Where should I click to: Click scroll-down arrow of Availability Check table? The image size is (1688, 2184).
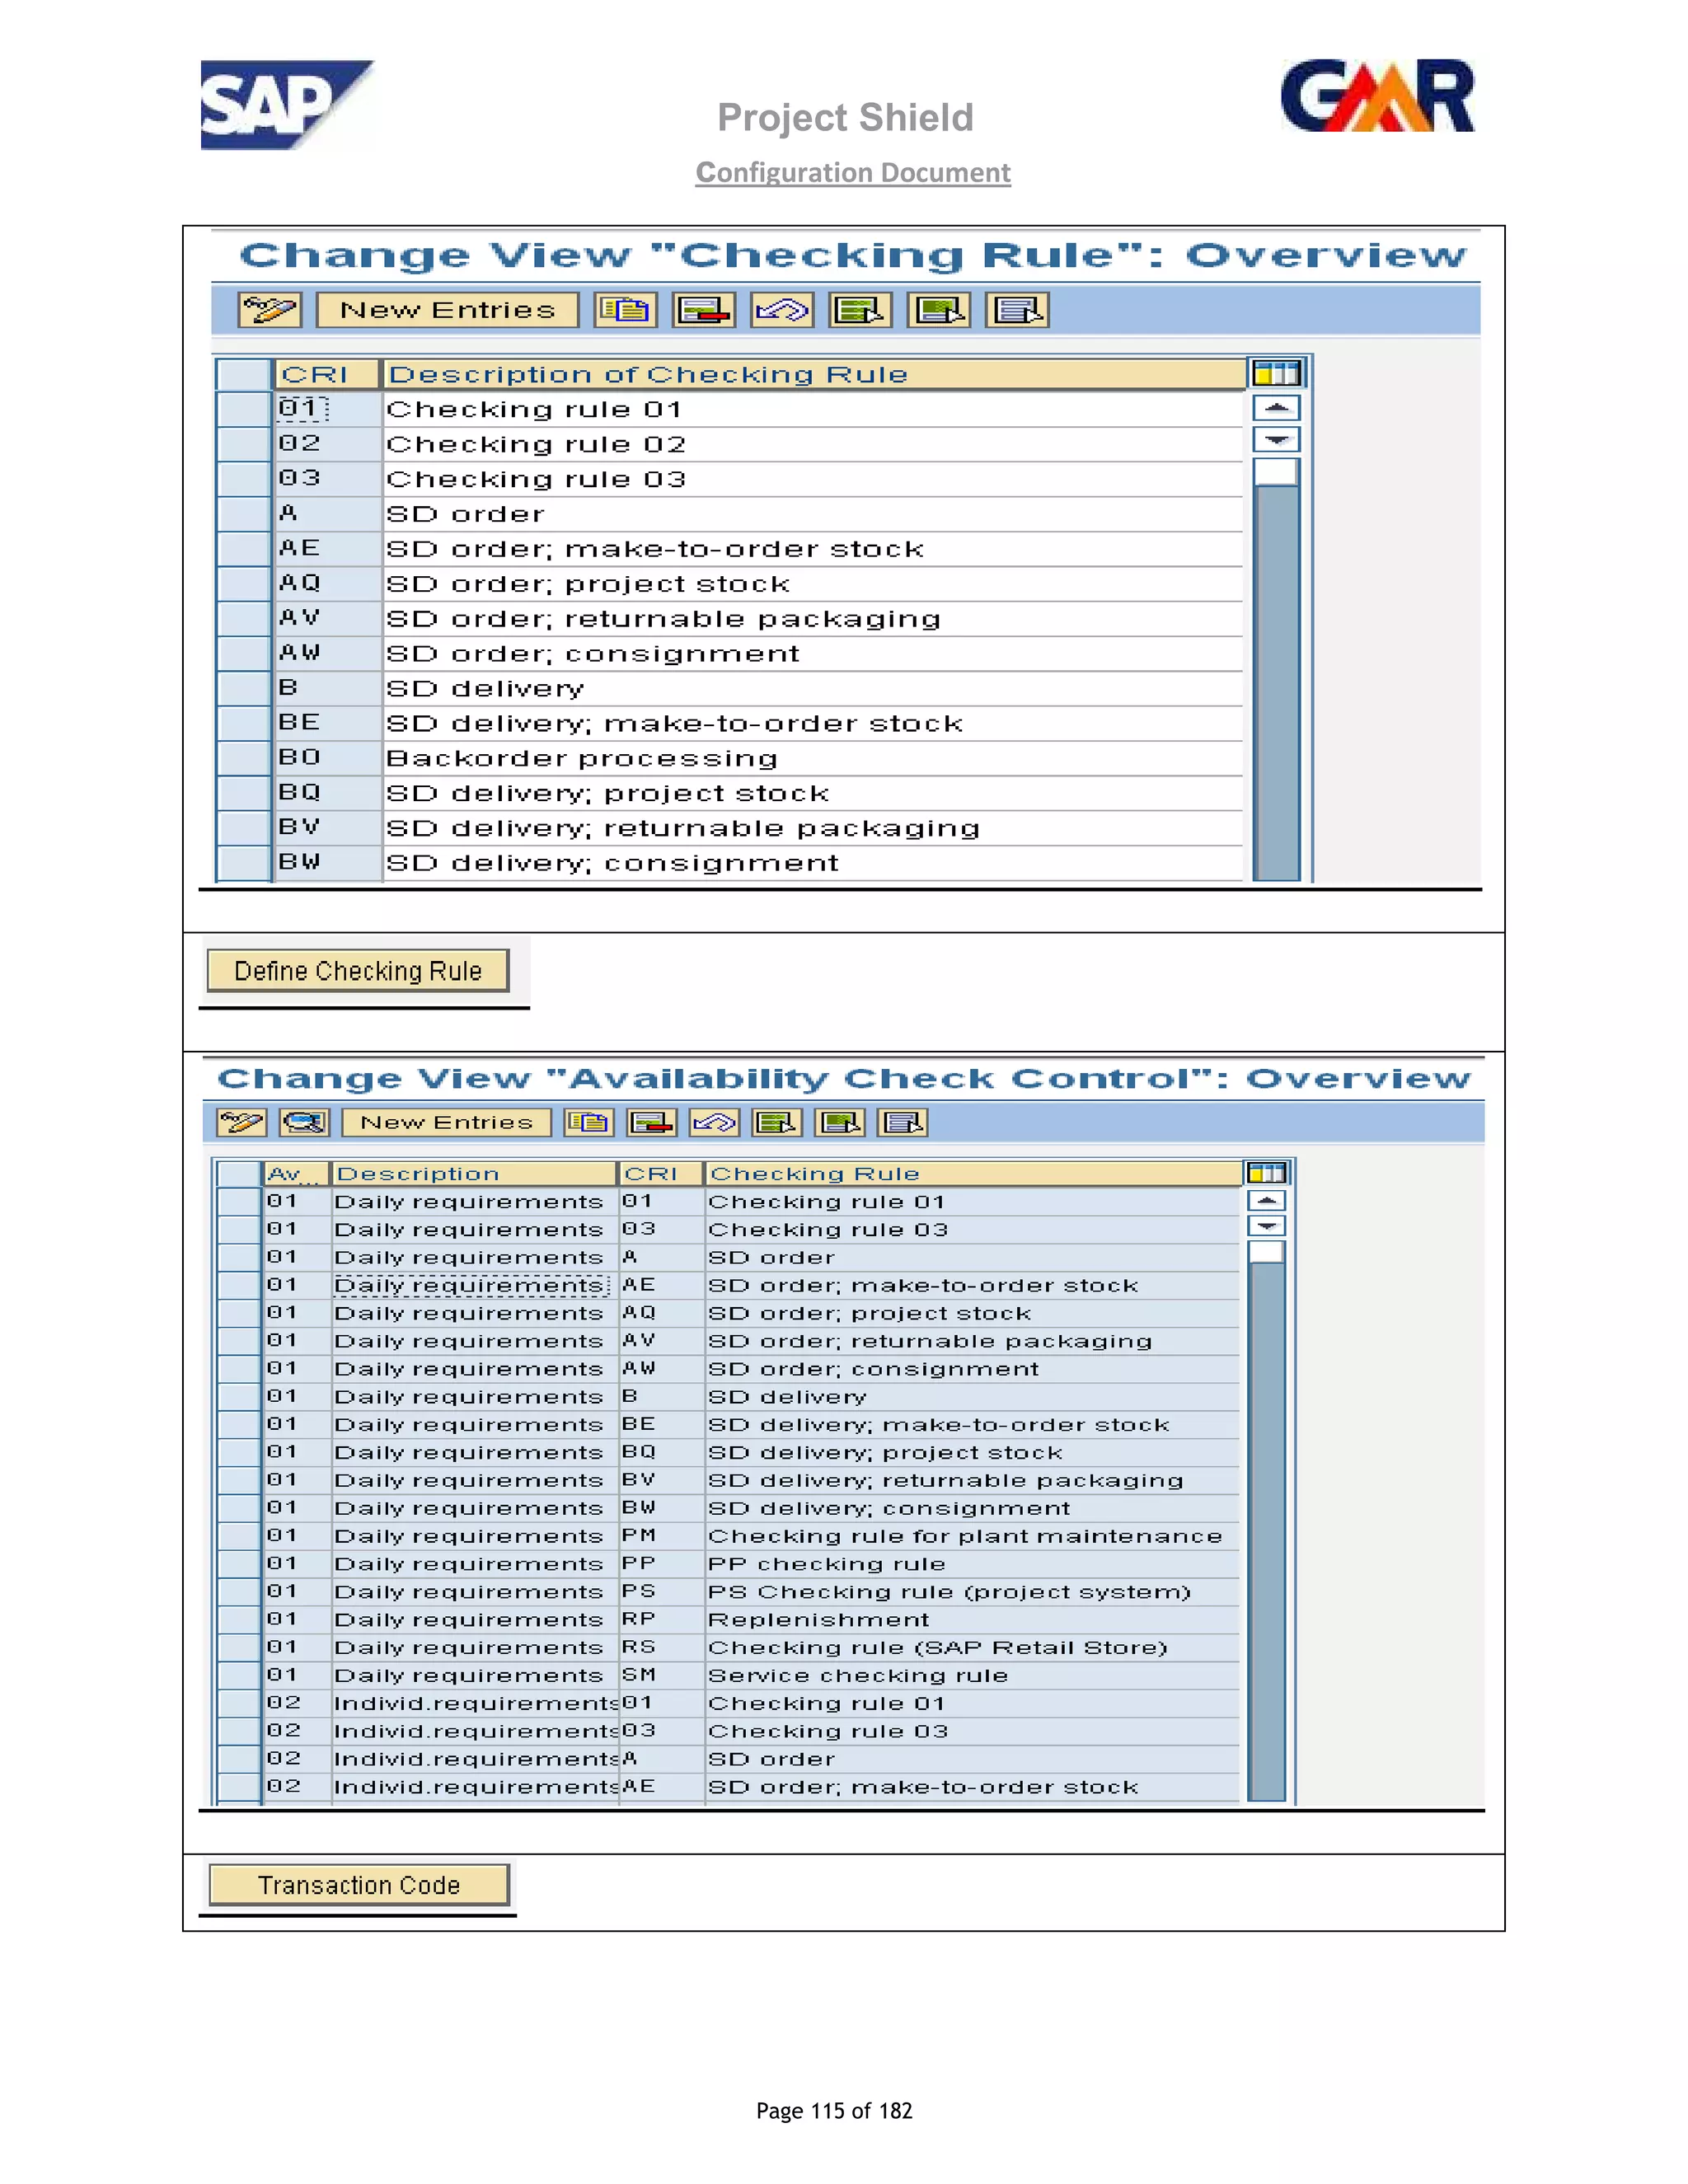[x=1267, y=1226]
